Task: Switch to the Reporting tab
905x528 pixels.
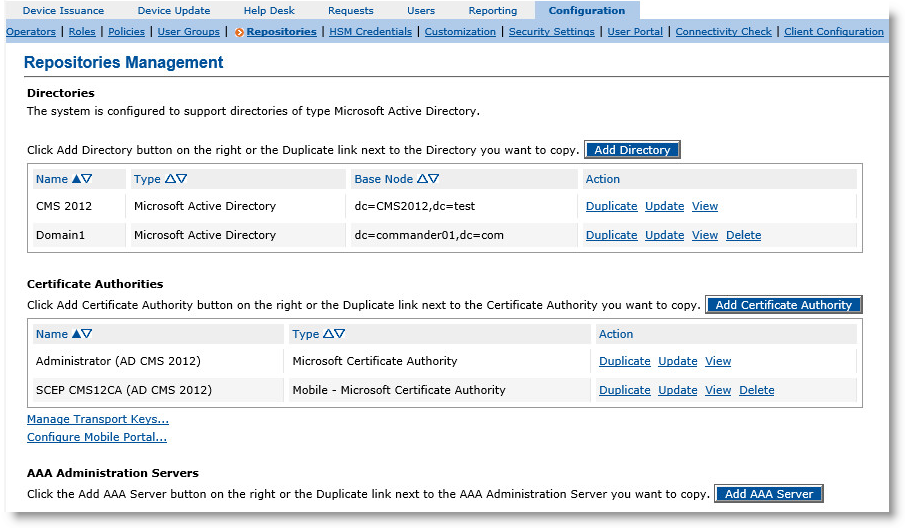Action: tap(493, 11)
